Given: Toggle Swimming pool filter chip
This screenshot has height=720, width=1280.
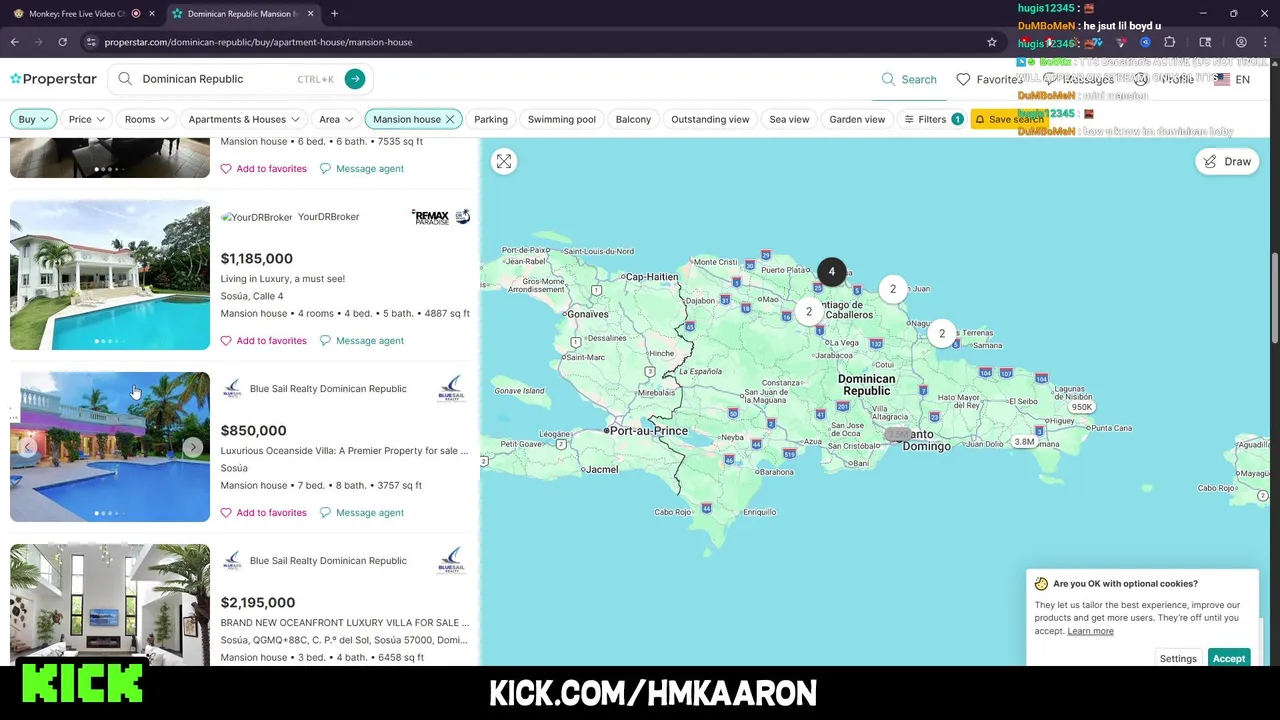Looking at the screenshot, I should tap(562, 119).
